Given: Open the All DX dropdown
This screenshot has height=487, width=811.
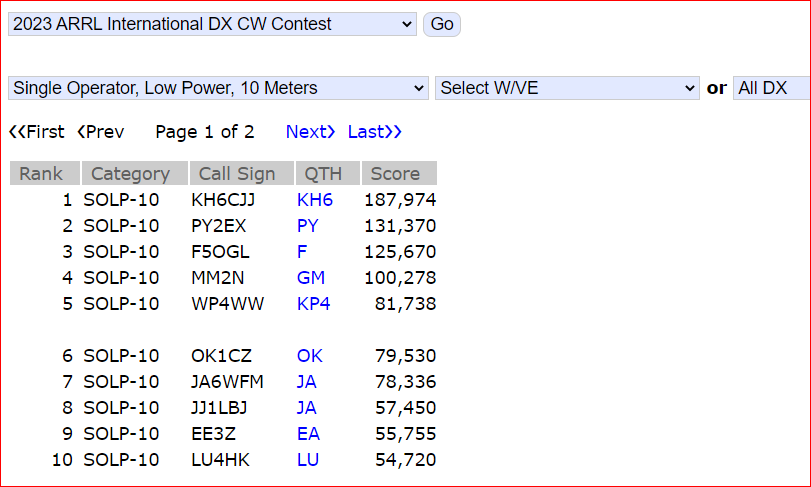Looking at the screenshot, I should click(x=772, y=88).
